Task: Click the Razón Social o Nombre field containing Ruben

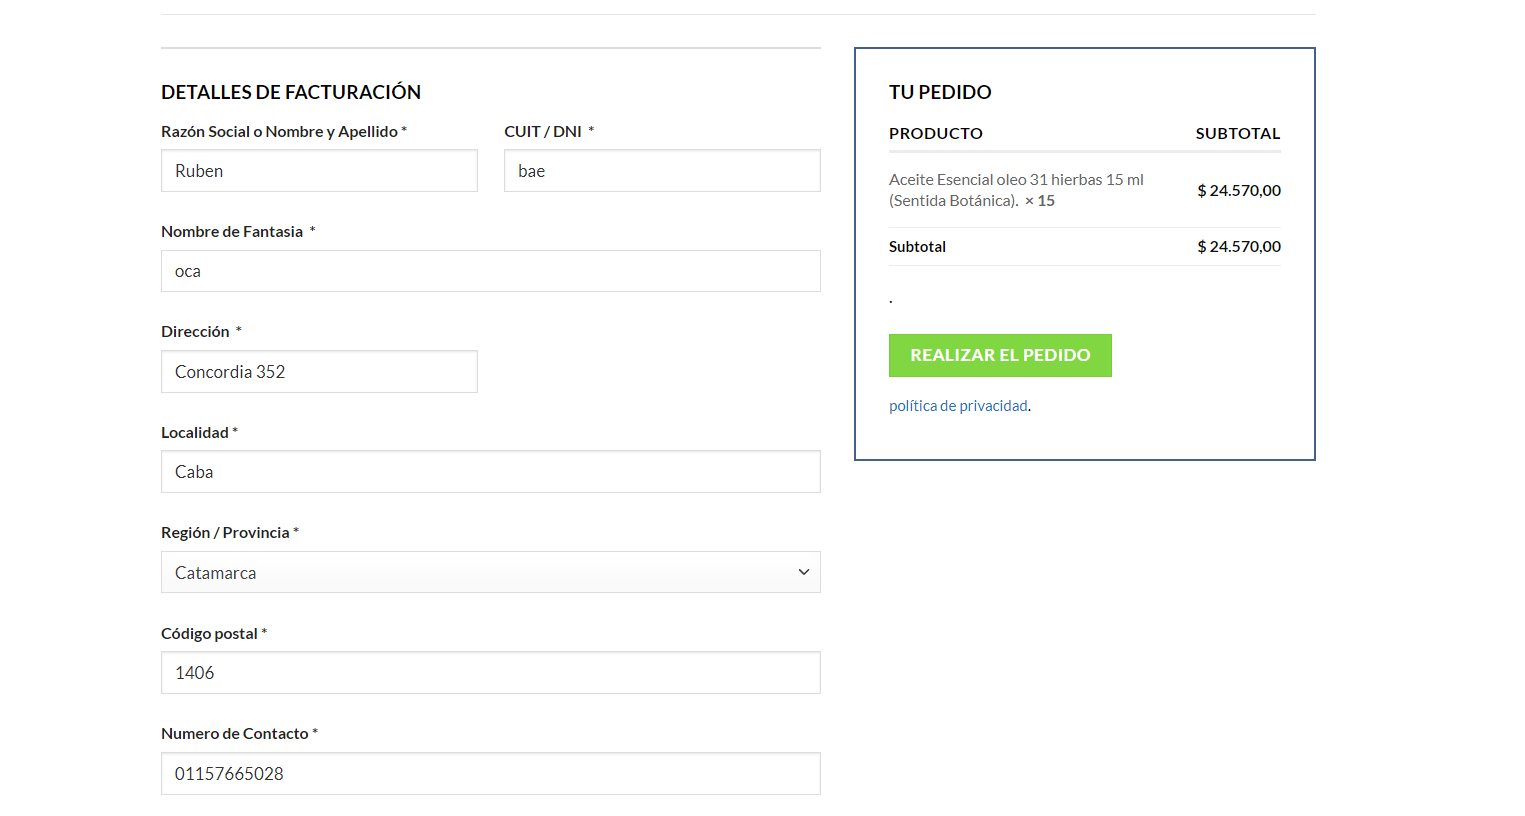Action: pyautogui.click(x=319, y=171)
